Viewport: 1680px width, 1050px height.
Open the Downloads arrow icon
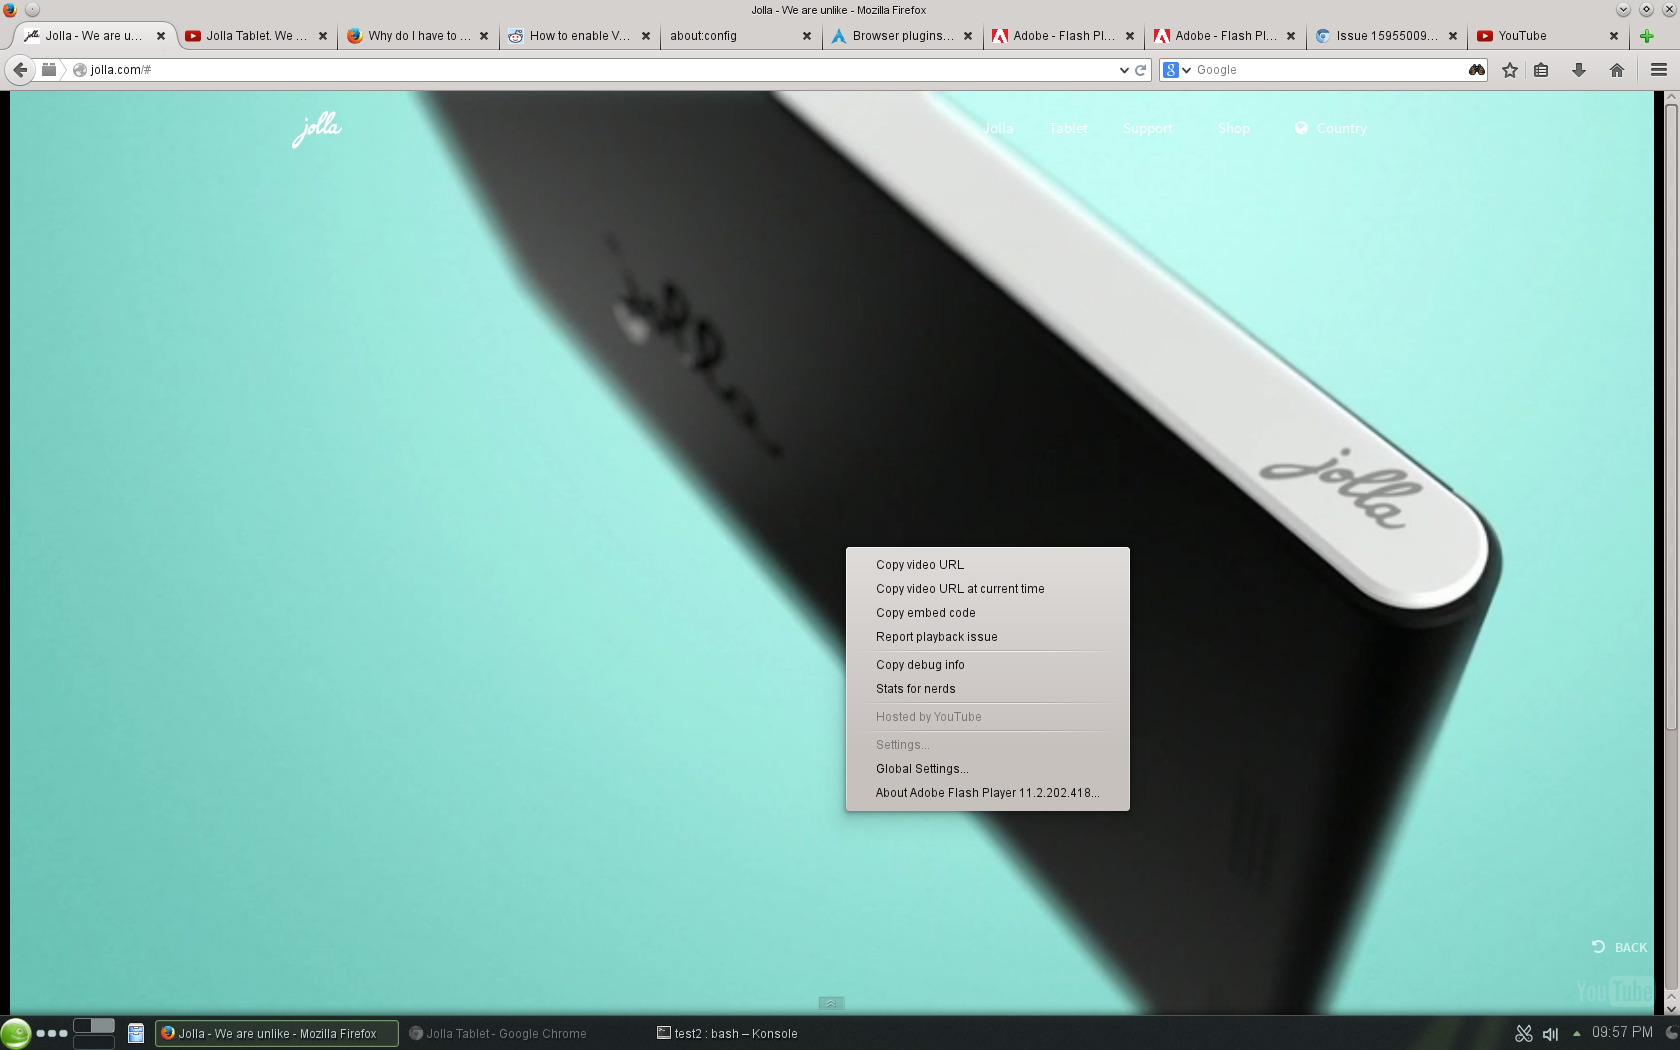click(1579, 70)
